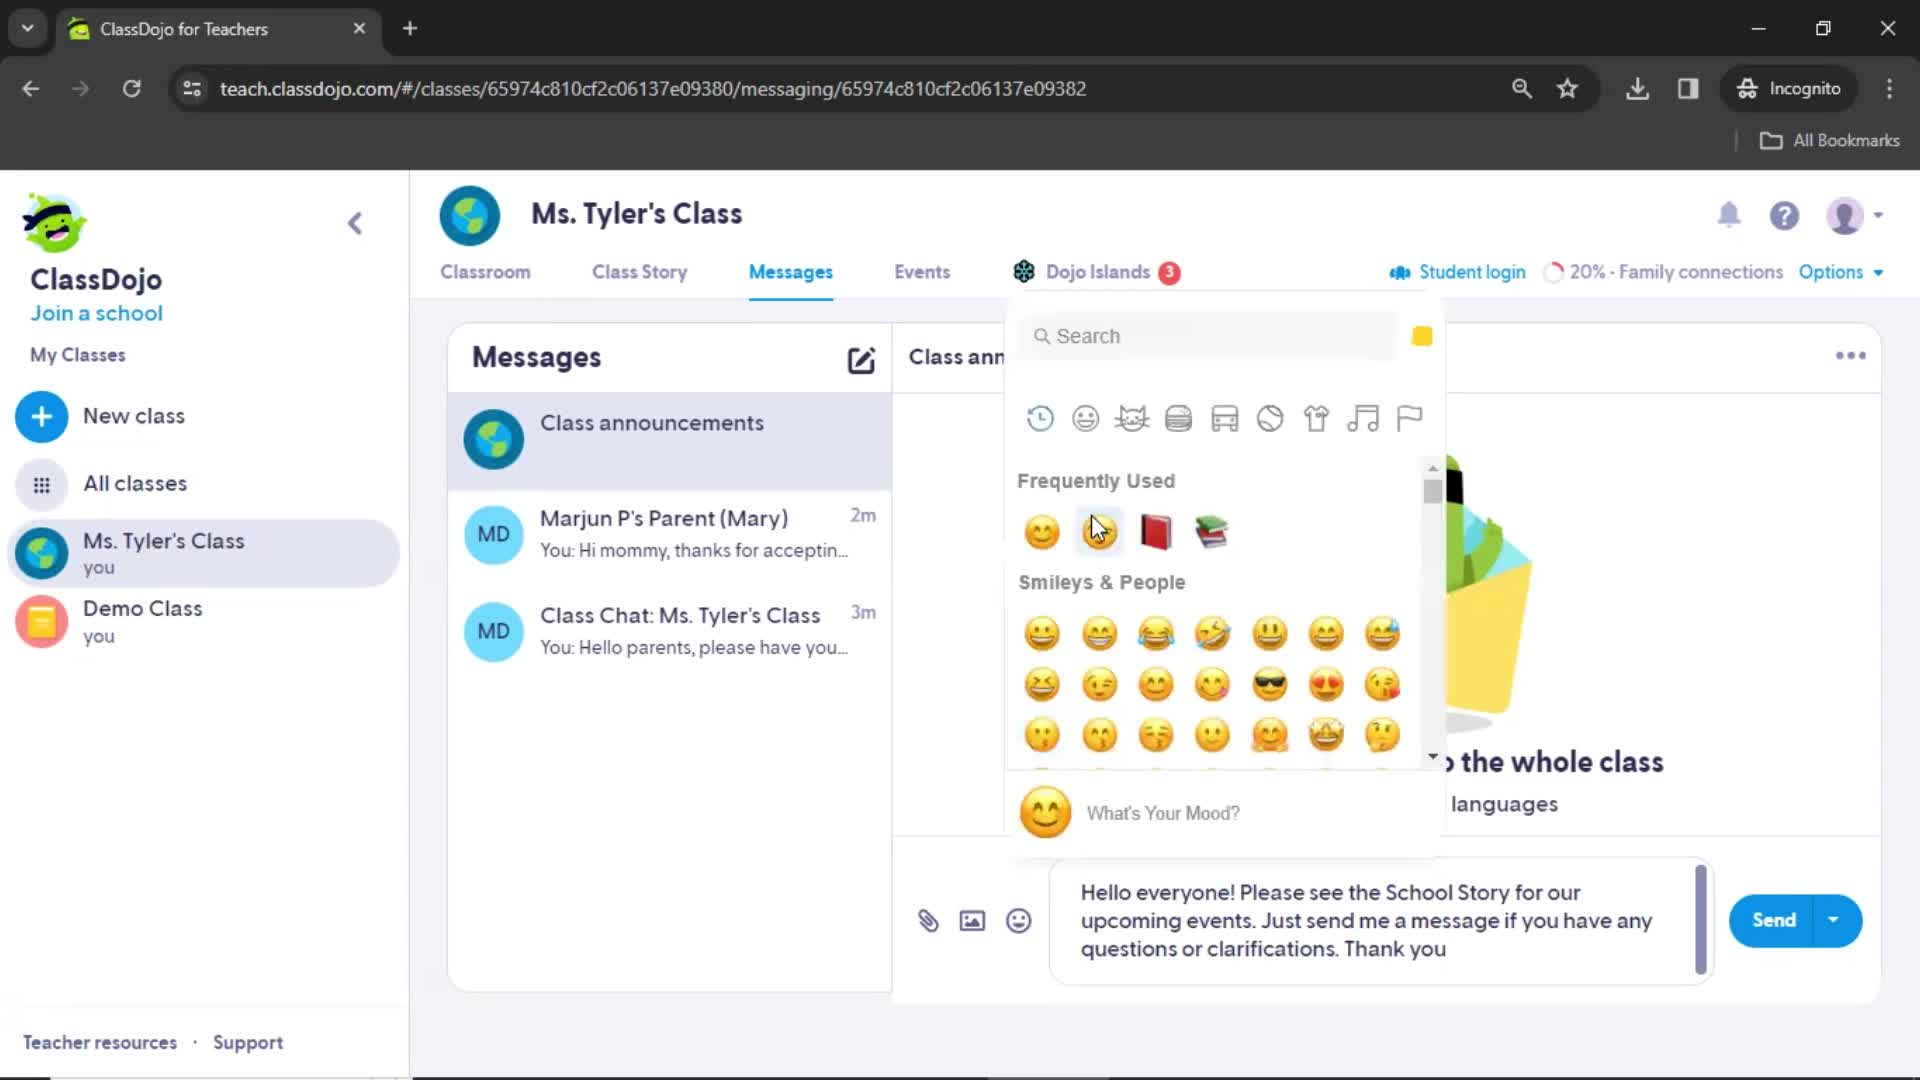This screenshot has width=1920, height=1080.
Task: Click the insert photo icon
Action: pos(972,921)
